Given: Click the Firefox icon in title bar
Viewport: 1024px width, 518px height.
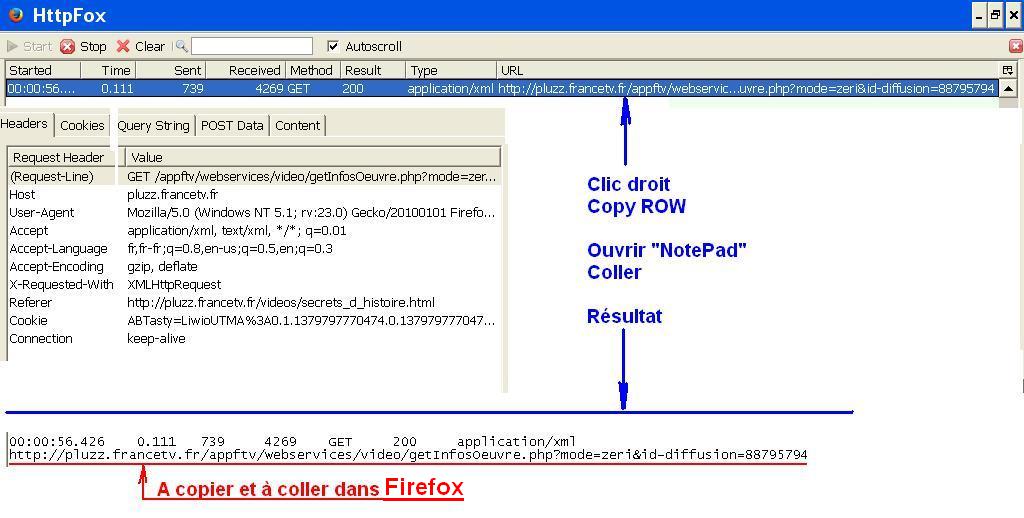Looking at the screenshot, I should [15, 15].
